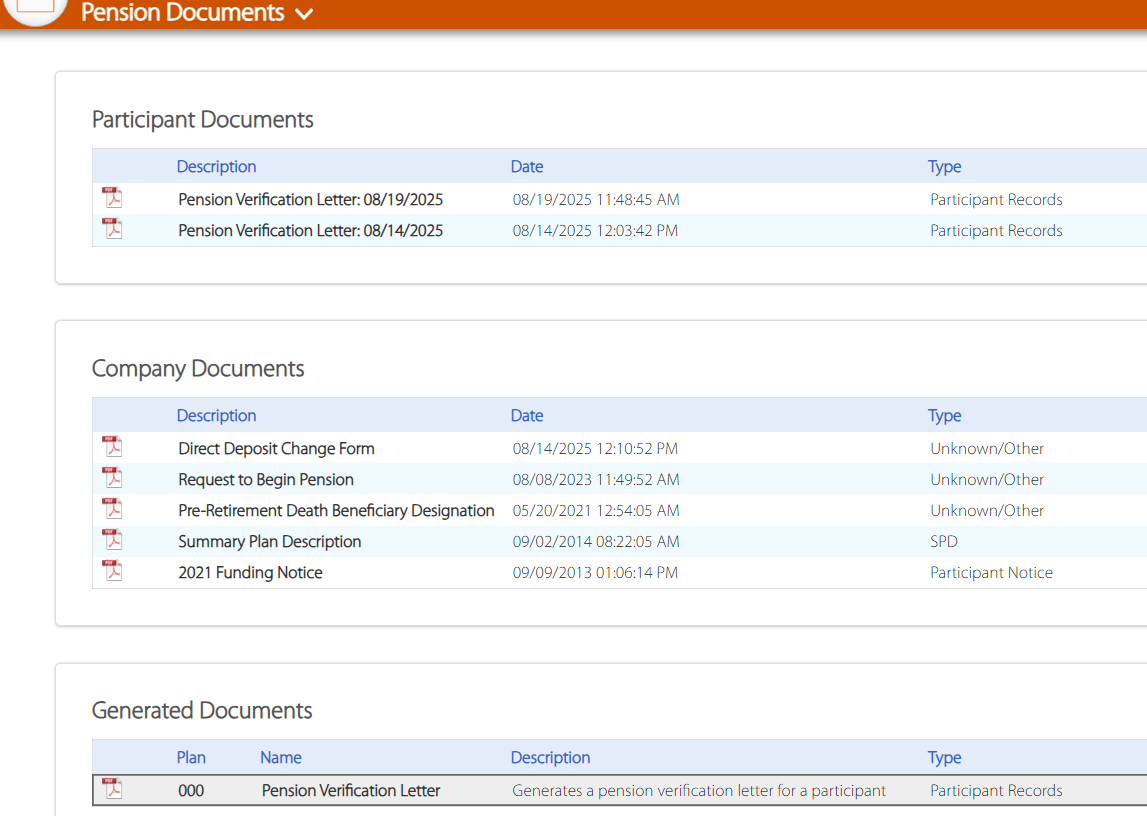1147x816 pixels.
Task: Click PDF icon in Generated Documents row
Action: click(112, 788)
